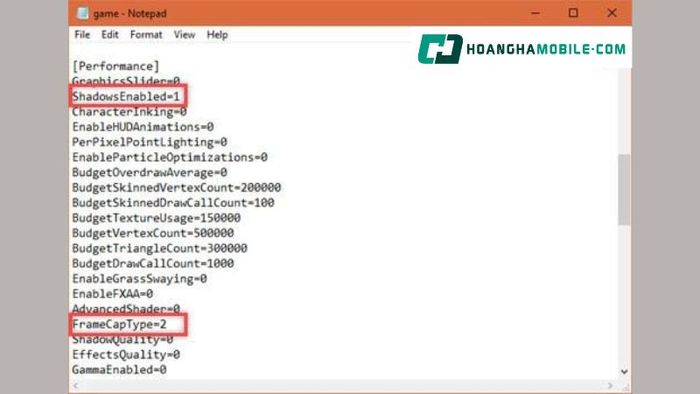The width and height of the screenshot is (700, 394).
Task: Click the BudgetDrawCallCount=1000 line
Action: point(153,263)
